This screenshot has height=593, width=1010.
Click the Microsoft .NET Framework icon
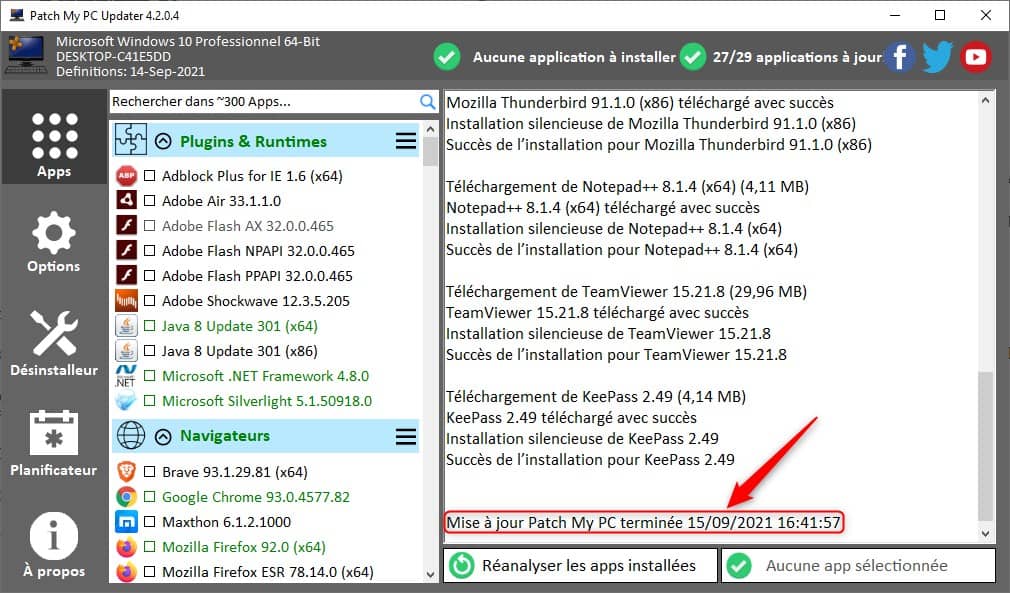126,376
